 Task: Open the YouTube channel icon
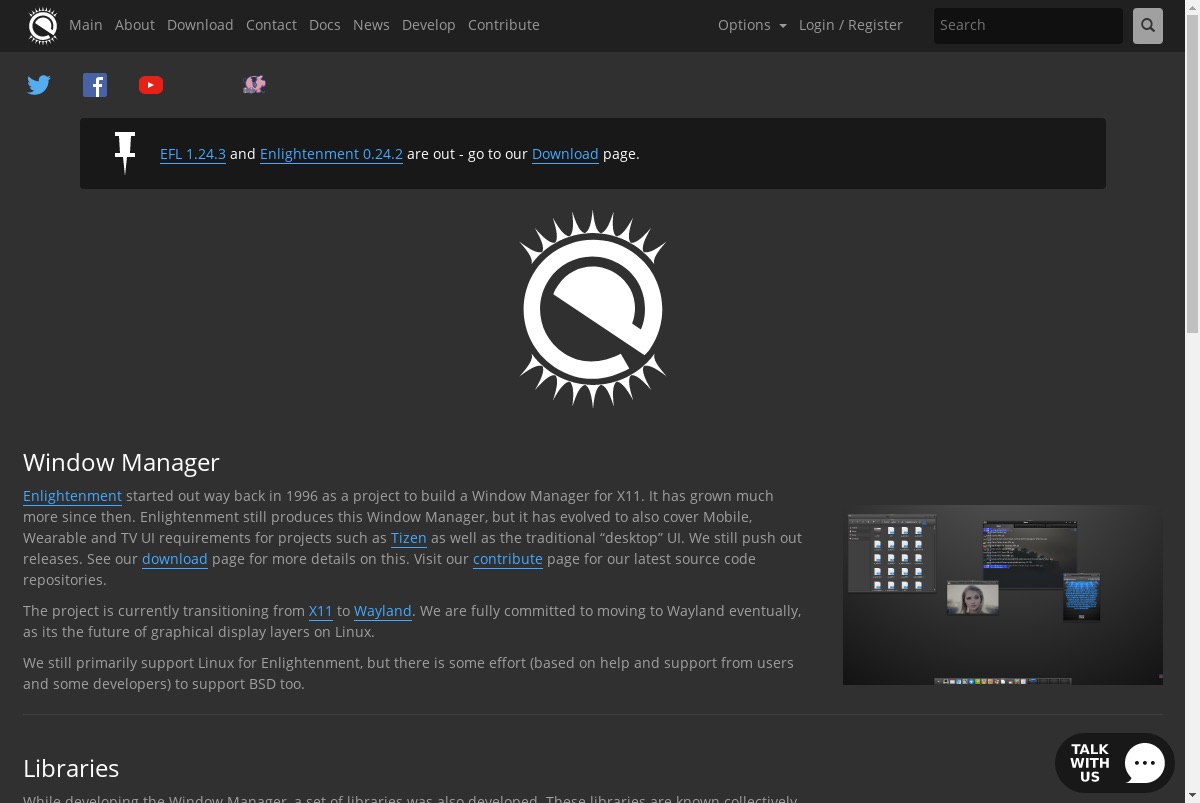(151, 85)
